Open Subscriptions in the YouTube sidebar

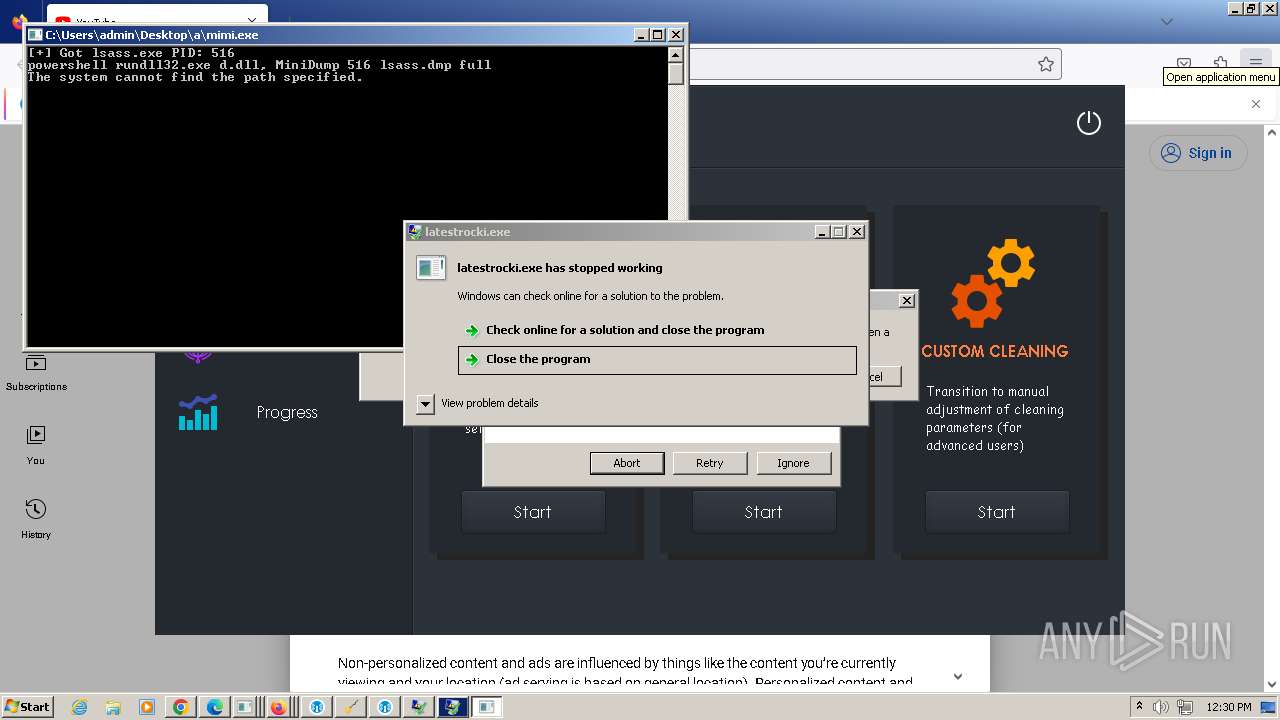coord(36,372)
